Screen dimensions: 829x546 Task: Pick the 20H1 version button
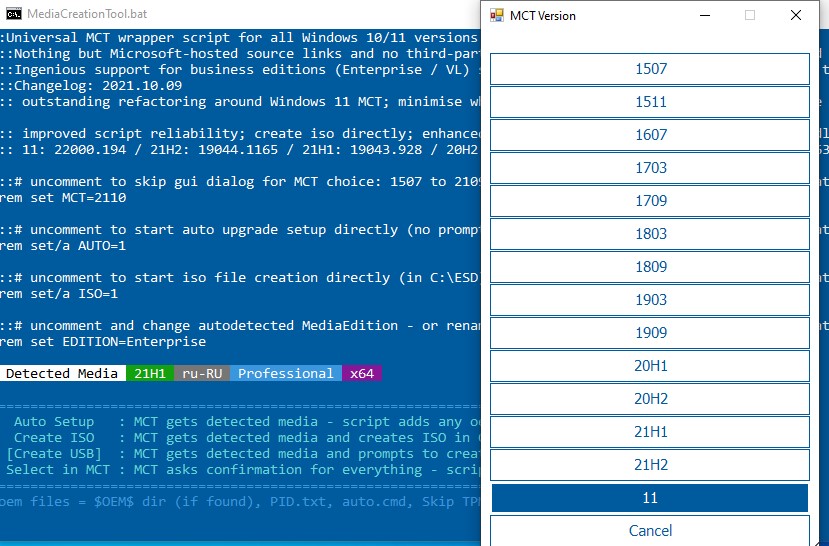[x=650, y=366]
